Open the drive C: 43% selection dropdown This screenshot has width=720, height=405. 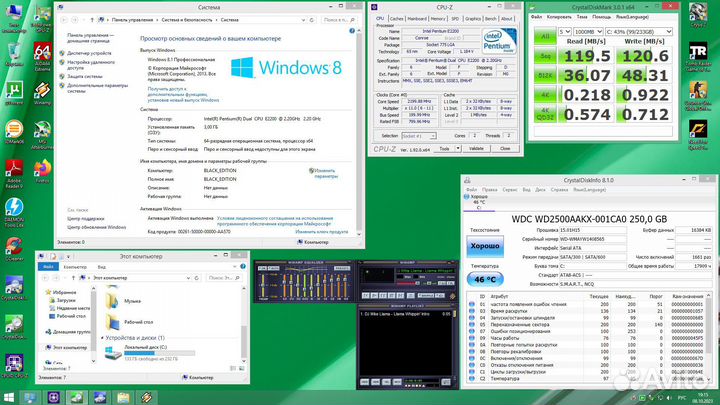639,32
